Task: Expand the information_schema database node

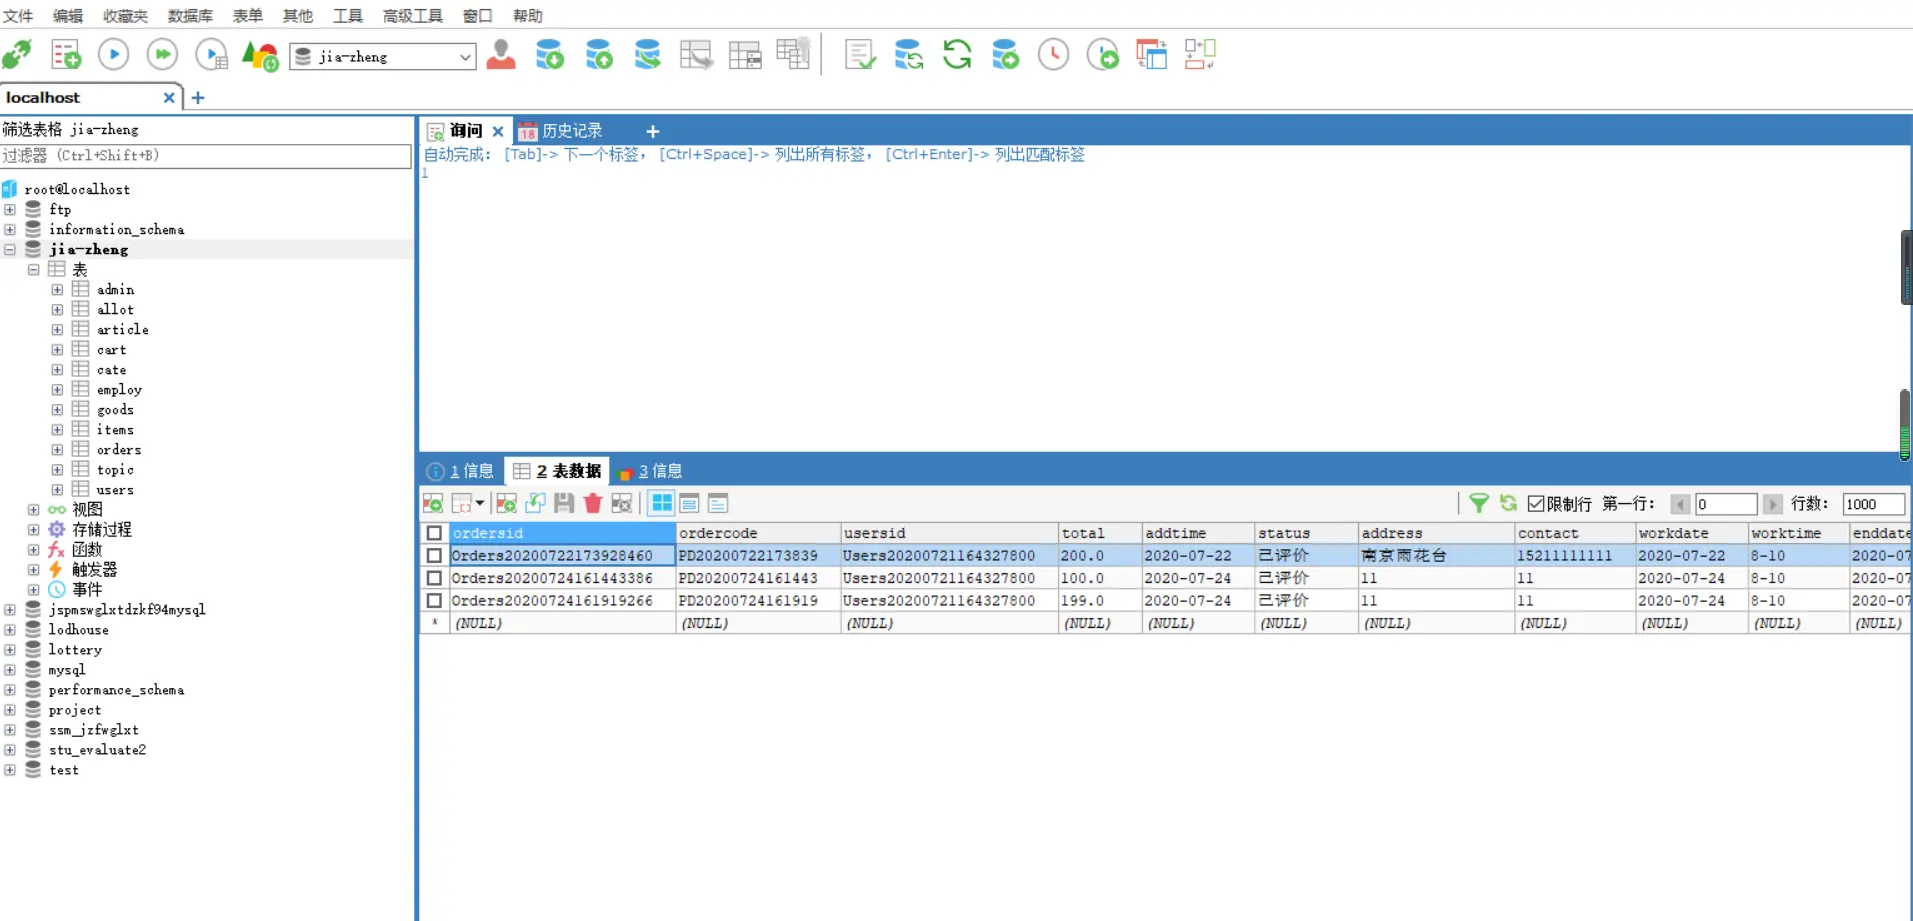Action: click(10, 230)
